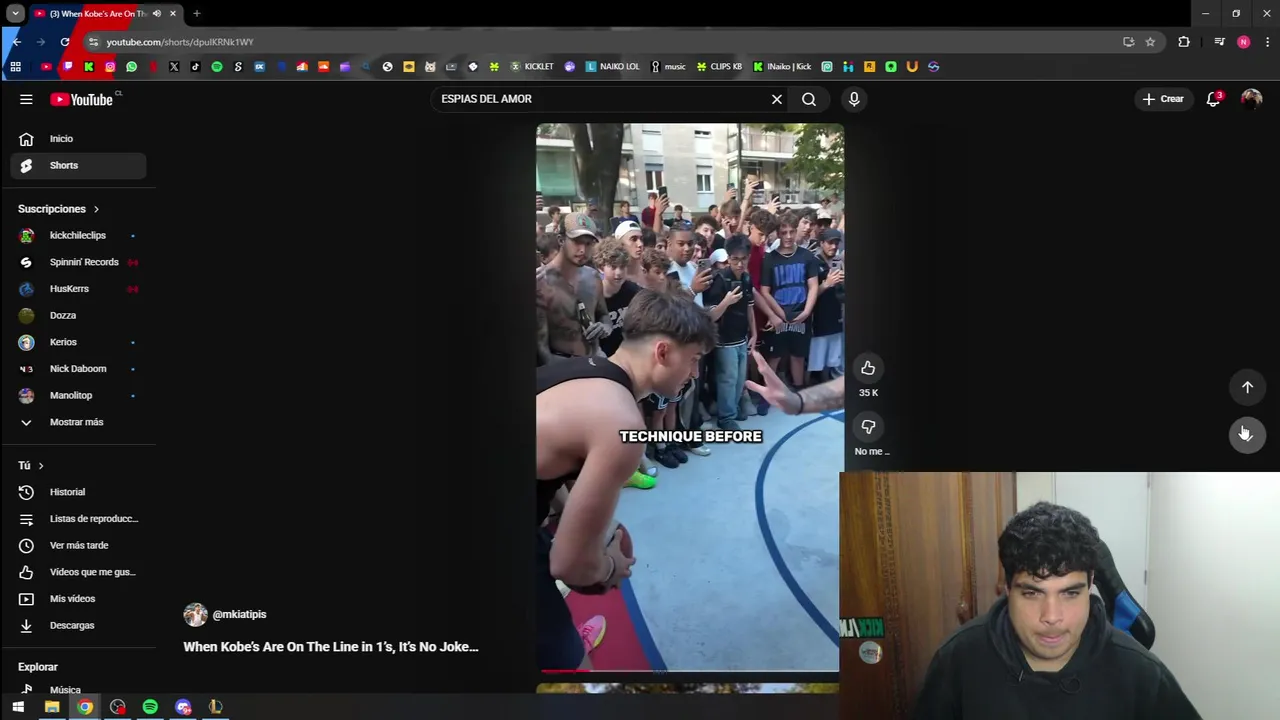Open Listas de reproducción in the sidebar

(78, 519)
